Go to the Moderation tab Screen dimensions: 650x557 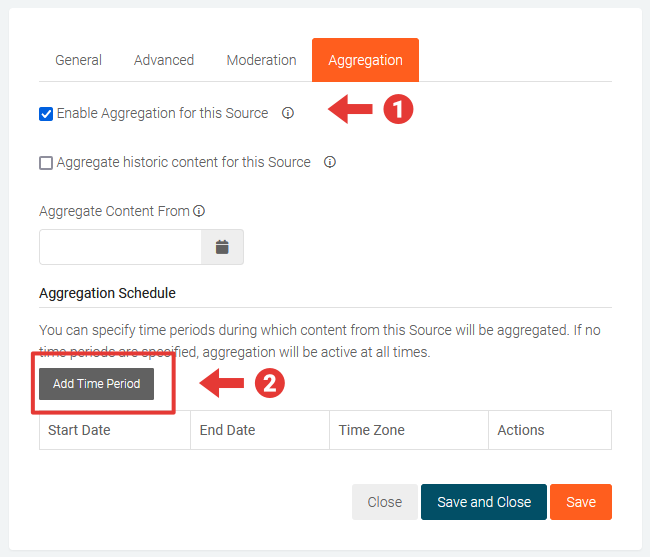(261, 60)
